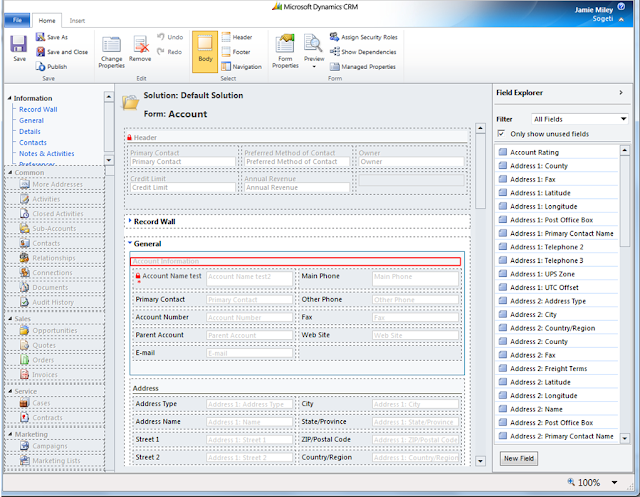Open help via the question mark icon

coord(621,7)
